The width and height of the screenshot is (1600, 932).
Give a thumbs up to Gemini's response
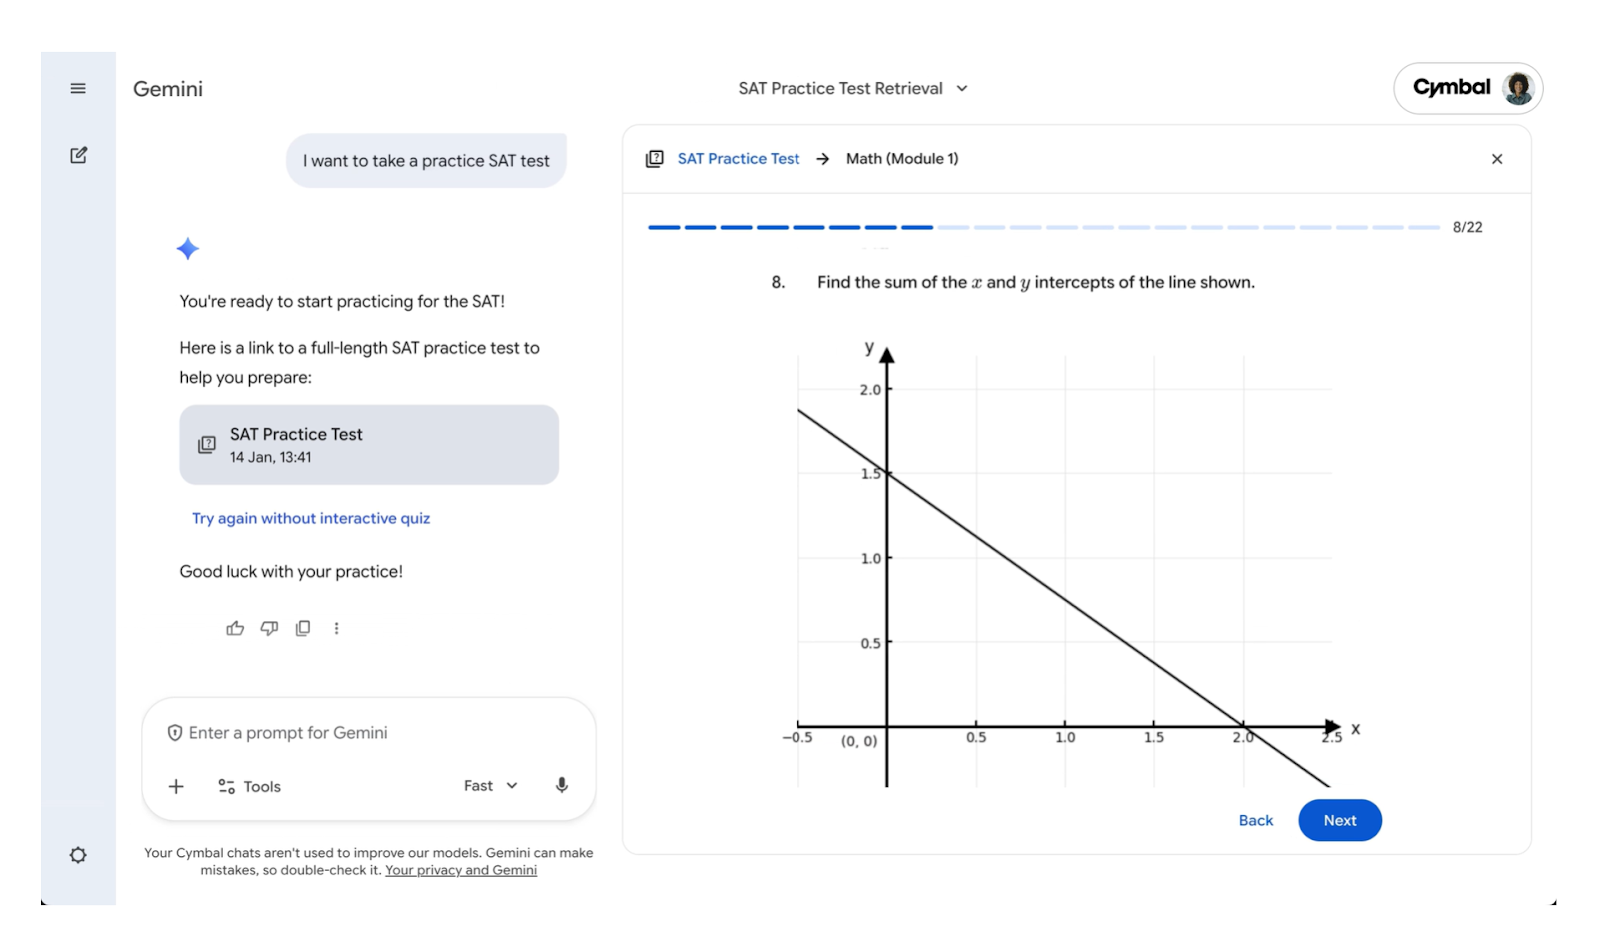tap(234, 628)
